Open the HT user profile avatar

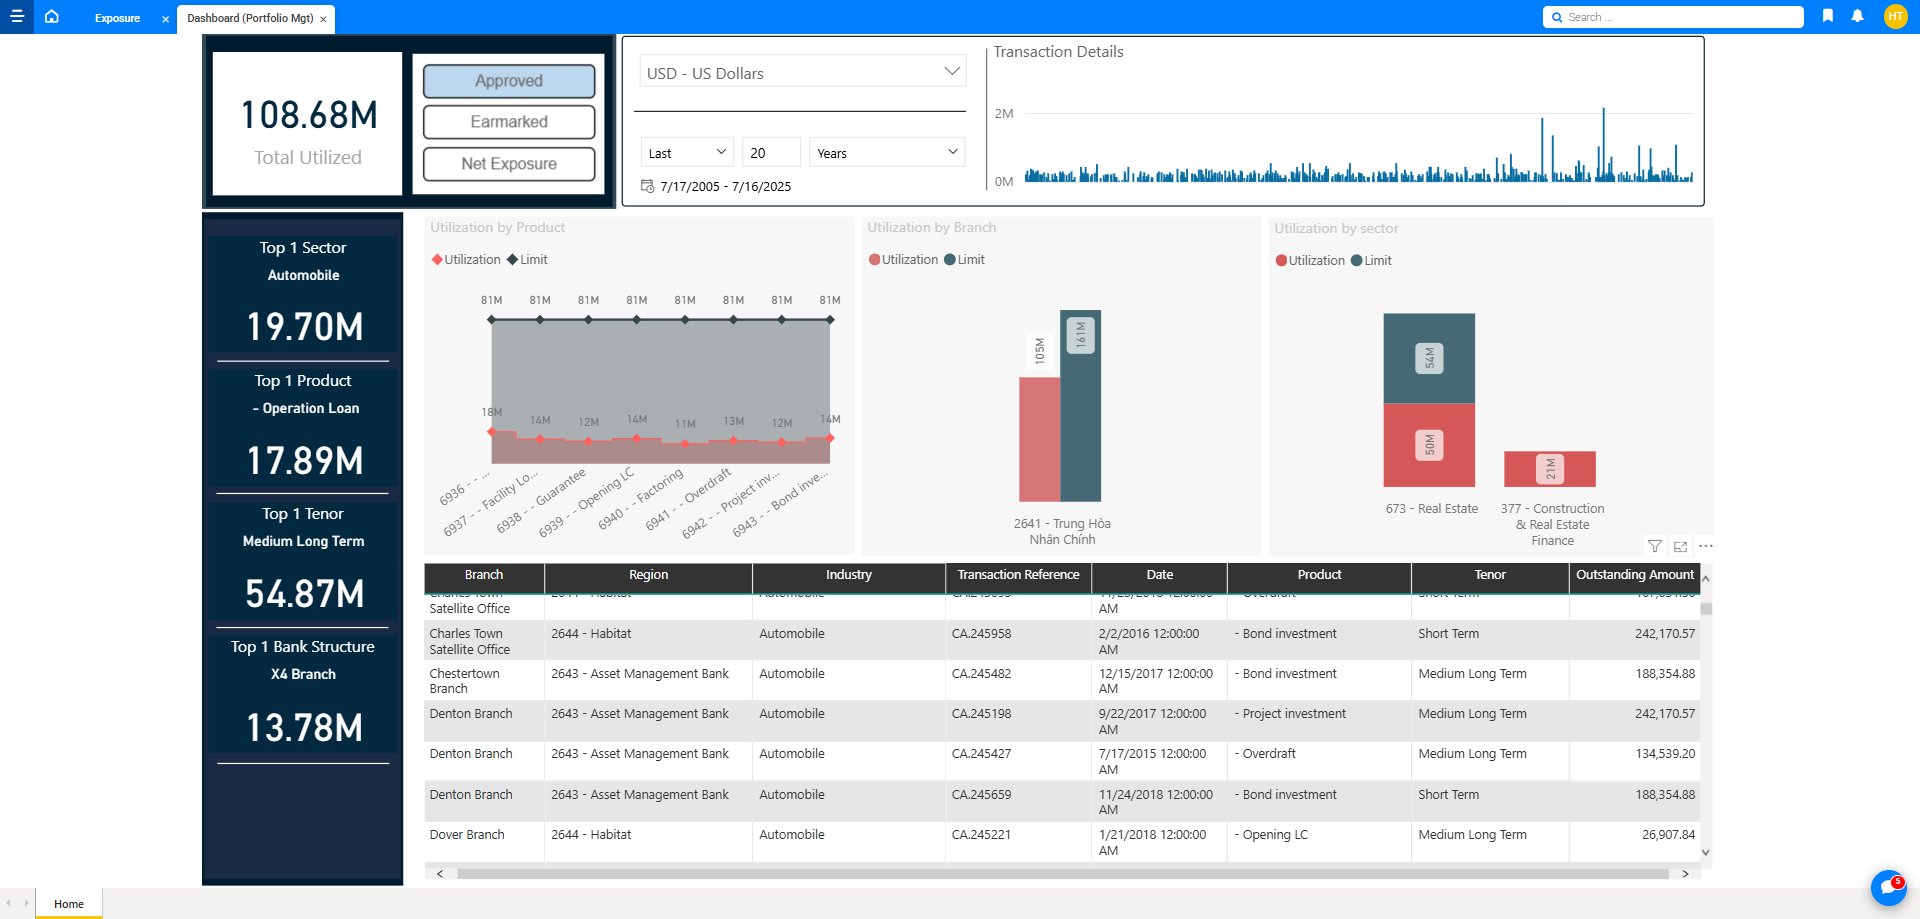pos(1895,16)
